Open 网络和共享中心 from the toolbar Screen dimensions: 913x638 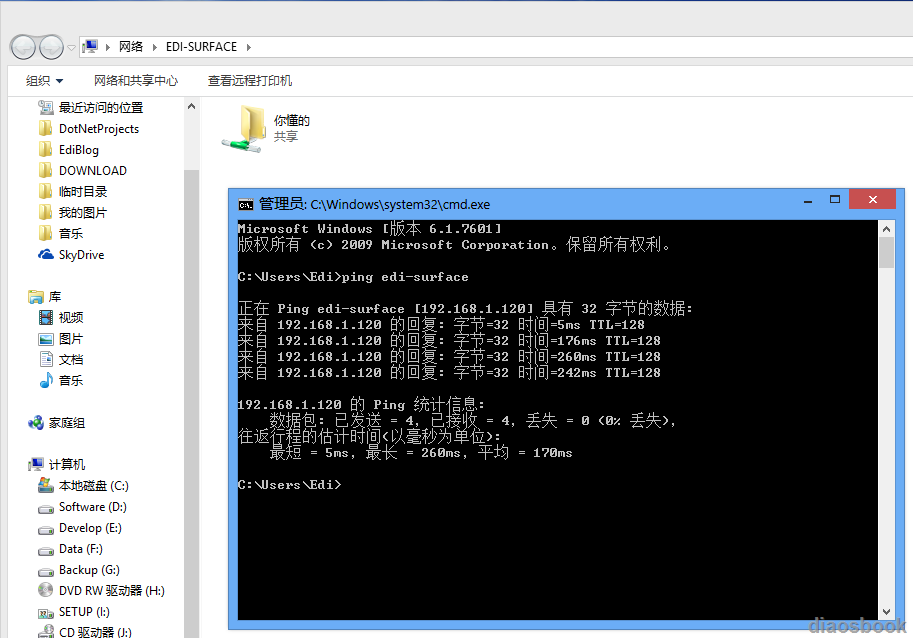[x=136, y=81]
